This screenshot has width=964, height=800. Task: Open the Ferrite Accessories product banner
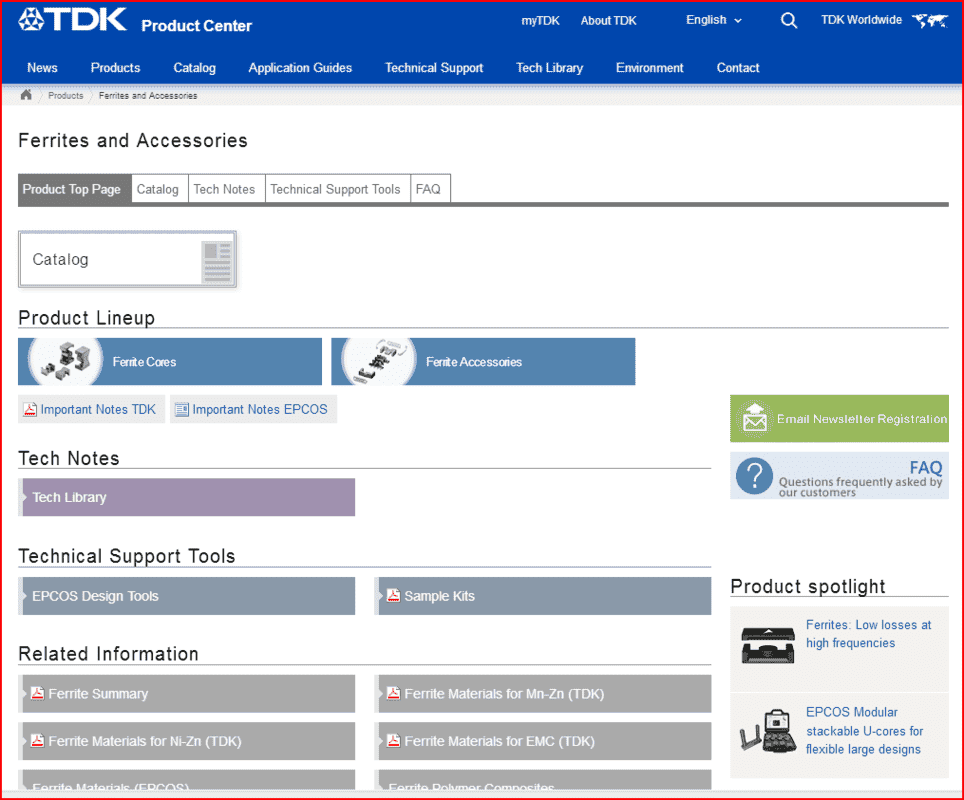(483, 362)
